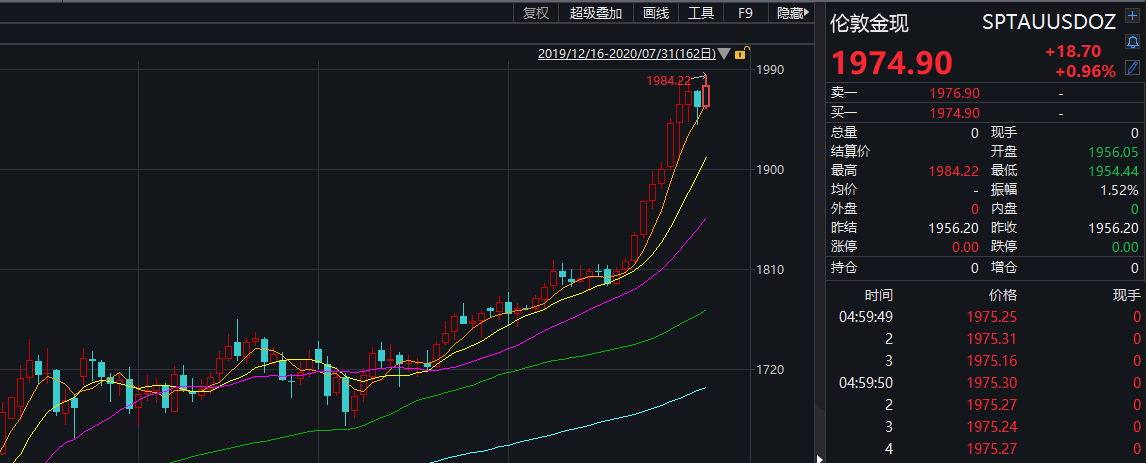
Task: Click the +0.96% change percentage
Action: click(1085, 72)
